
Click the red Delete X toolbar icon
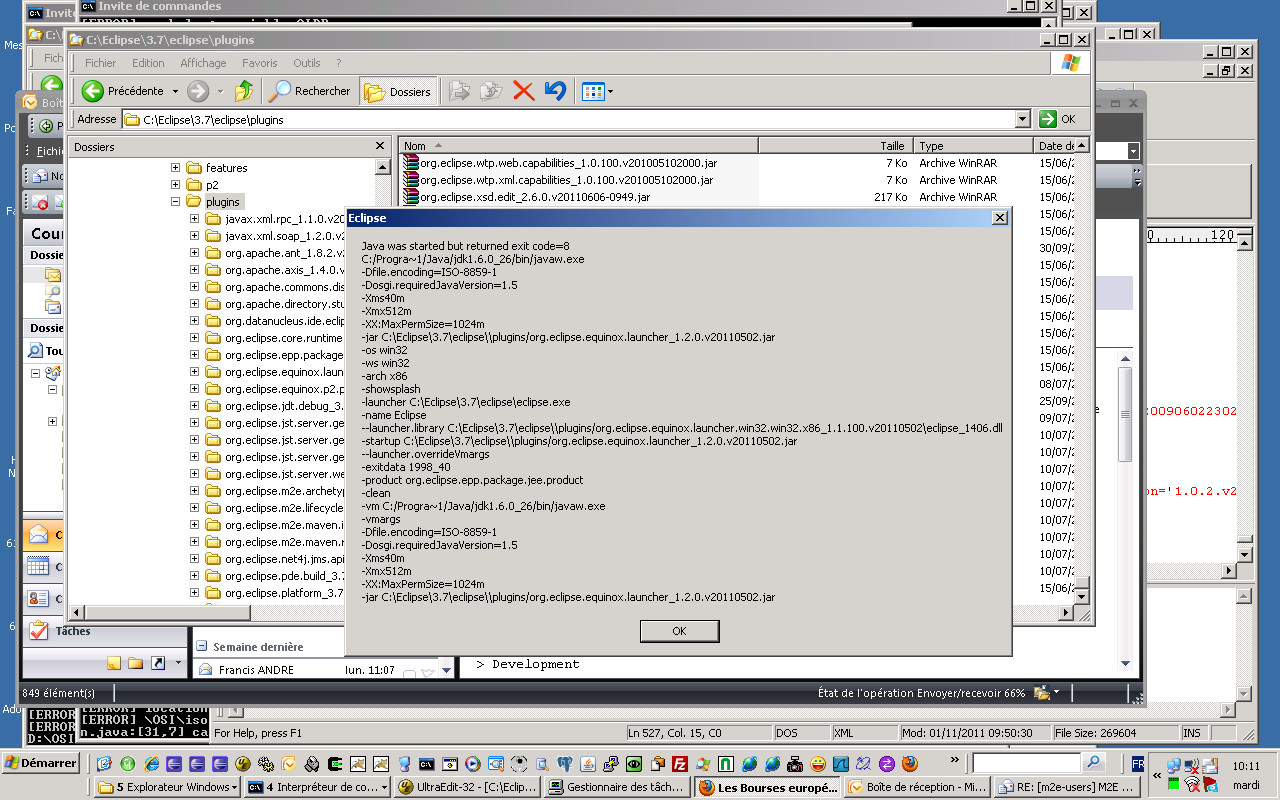click(x=523, y=91)
